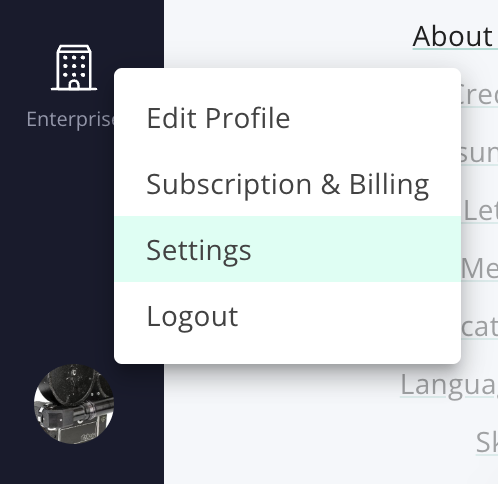Open the Enterprise building icon
Viewport: 498px width, 484px height.
pyautogui.click(x=74, y=68)
